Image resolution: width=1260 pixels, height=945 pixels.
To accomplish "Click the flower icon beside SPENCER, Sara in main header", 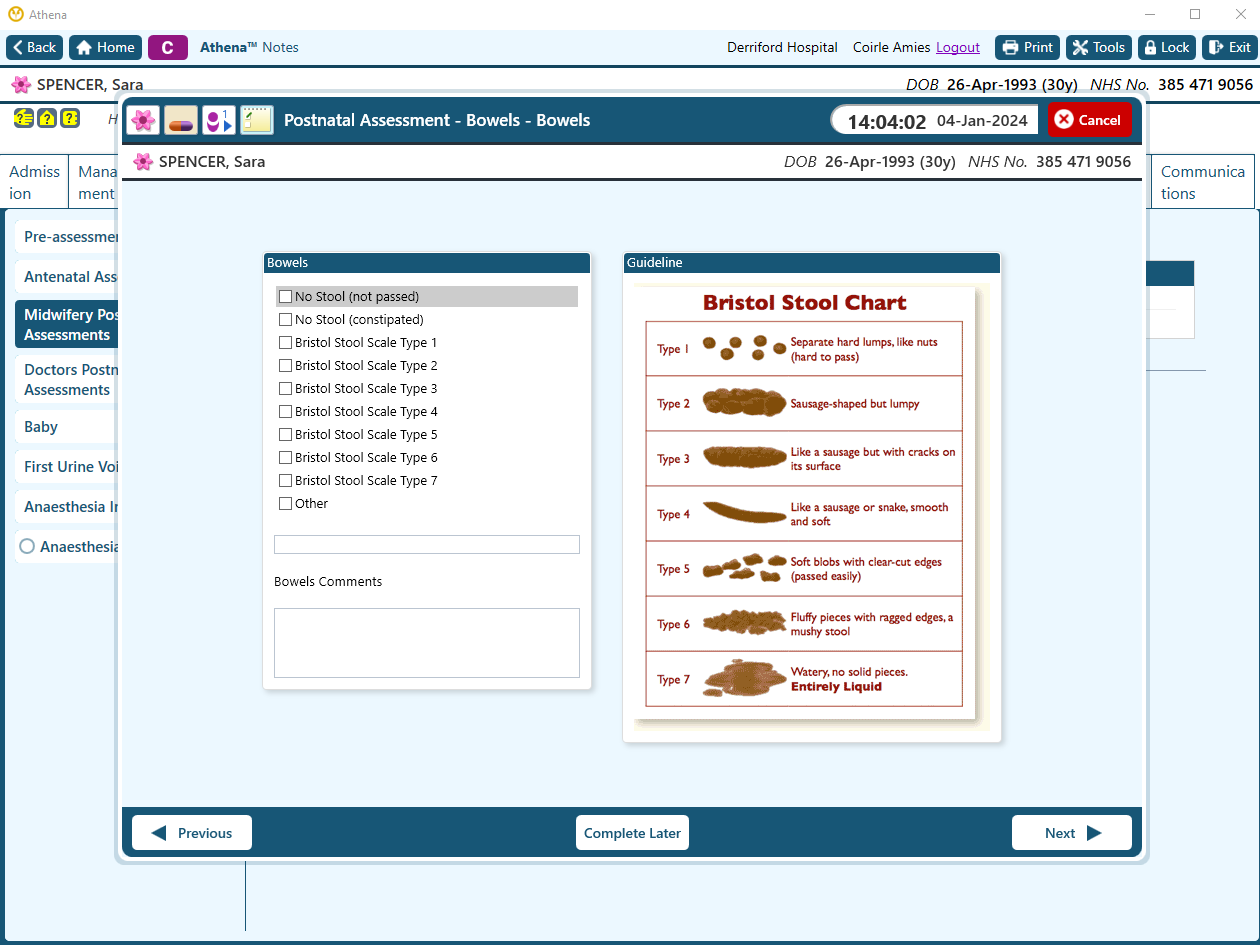I will pyautogui.click(x=21, y=85).
